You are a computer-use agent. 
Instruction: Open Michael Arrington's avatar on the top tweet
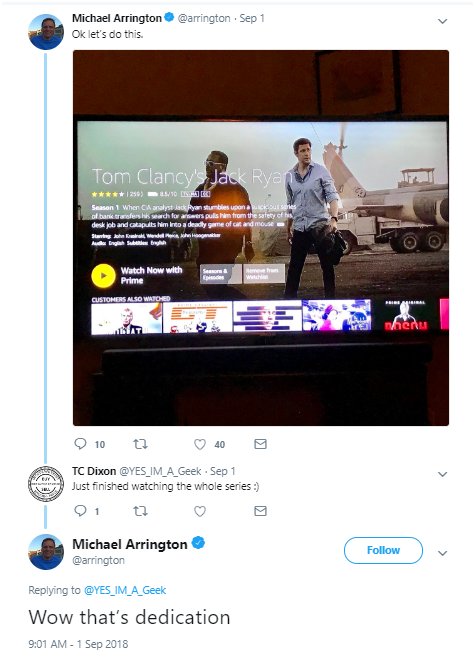(x=46, y=32)
